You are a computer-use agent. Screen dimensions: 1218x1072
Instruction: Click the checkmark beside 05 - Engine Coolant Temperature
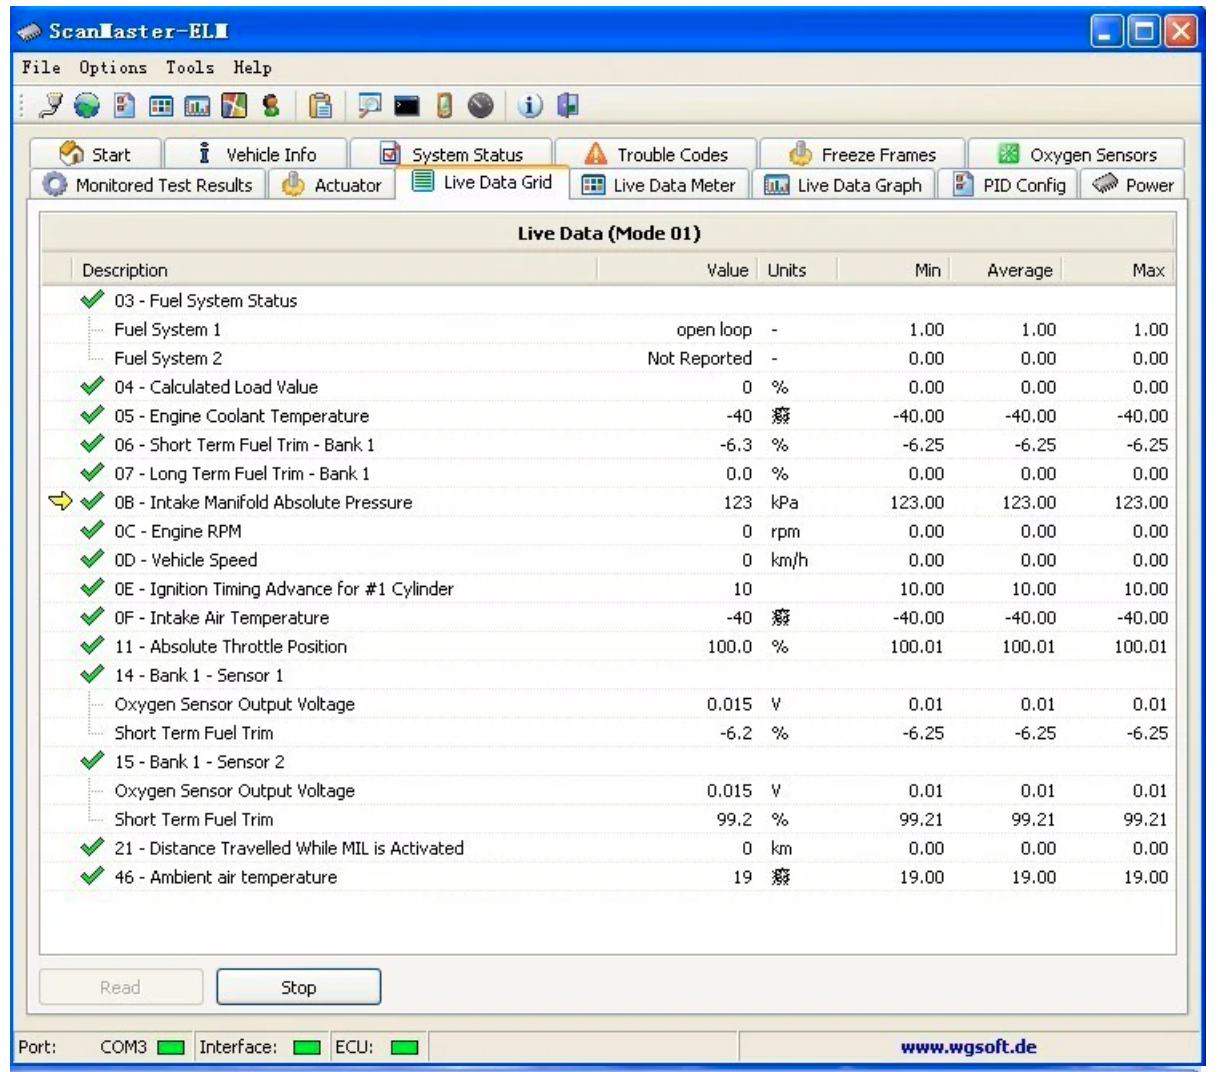coord(92,415)
